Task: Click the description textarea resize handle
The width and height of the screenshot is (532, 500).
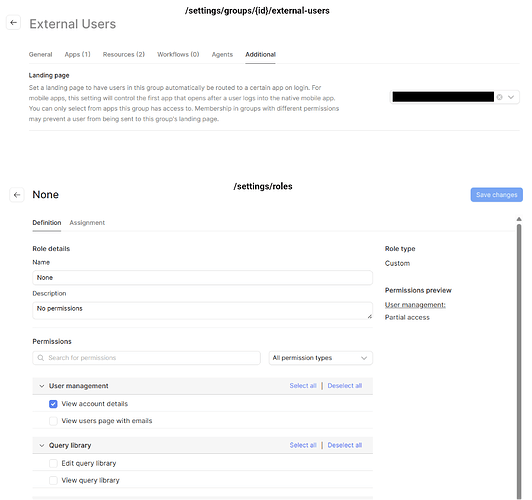Action: (x=369, y=316)
